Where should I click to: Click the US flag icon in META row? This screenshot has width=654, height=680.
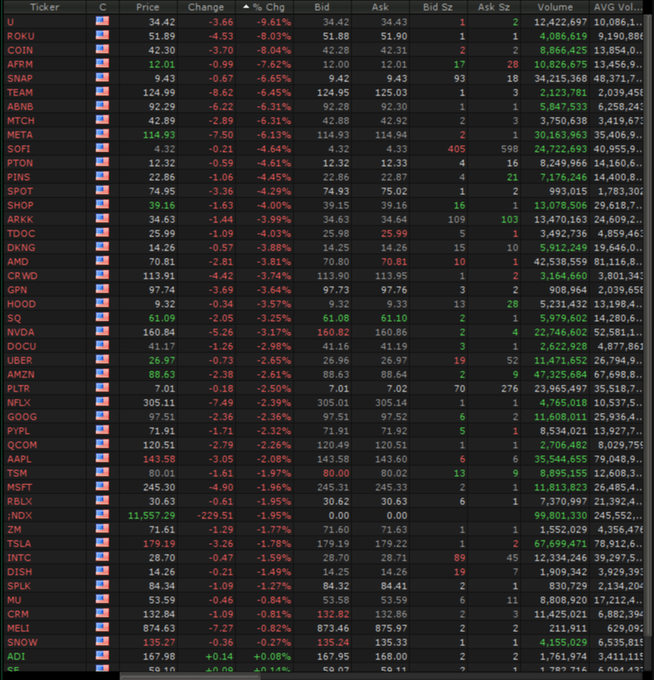click(102, 134)
